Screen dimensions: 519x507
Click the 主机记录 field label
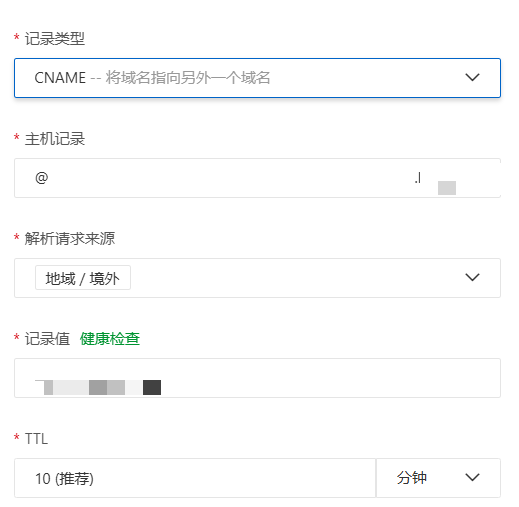point(55,139)
